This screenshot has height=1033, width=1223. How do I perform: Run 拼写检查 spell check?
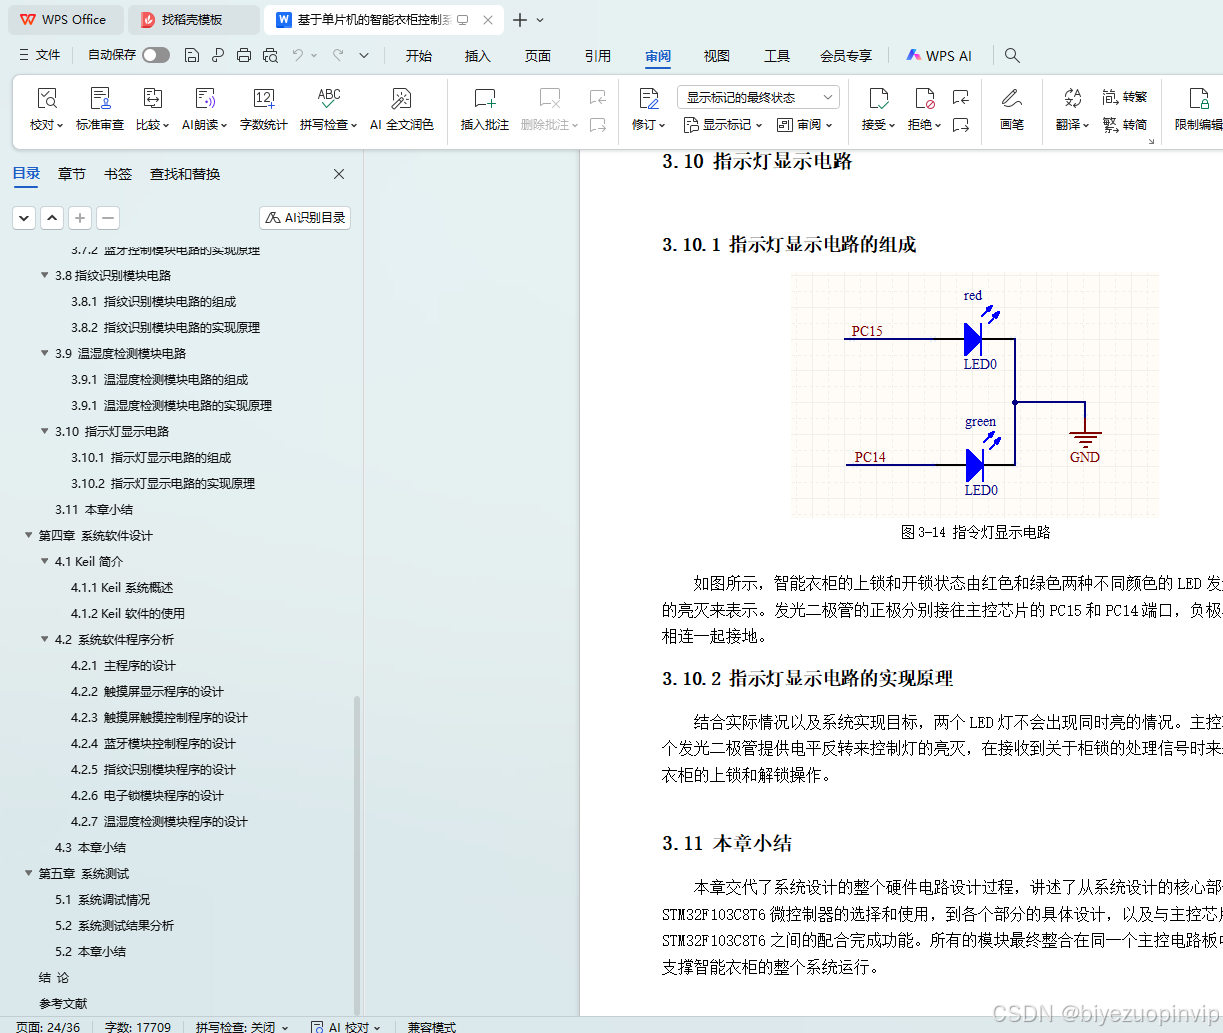pyautogui.click(x=327, y=110)
